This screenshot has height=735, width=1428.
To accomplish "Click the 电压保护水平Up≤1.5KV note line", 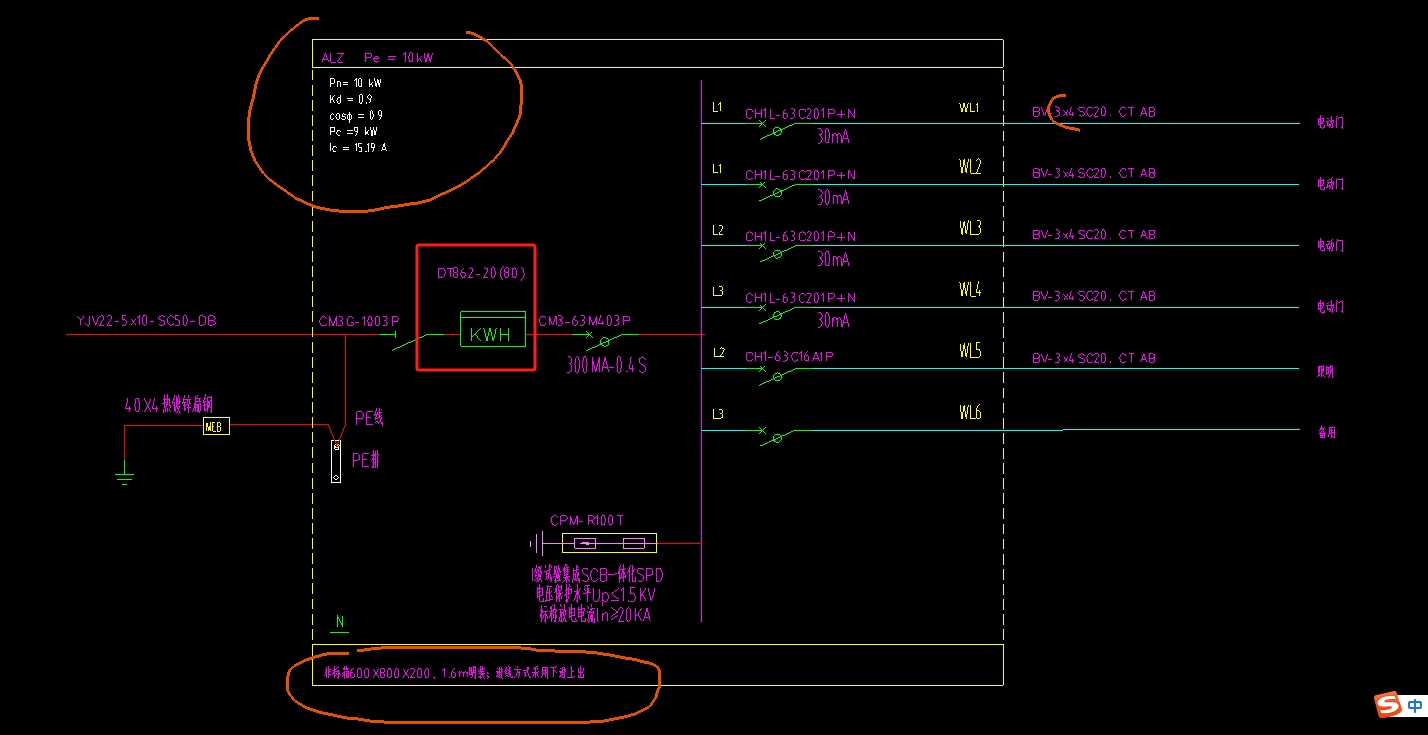I will pos(596,595).
